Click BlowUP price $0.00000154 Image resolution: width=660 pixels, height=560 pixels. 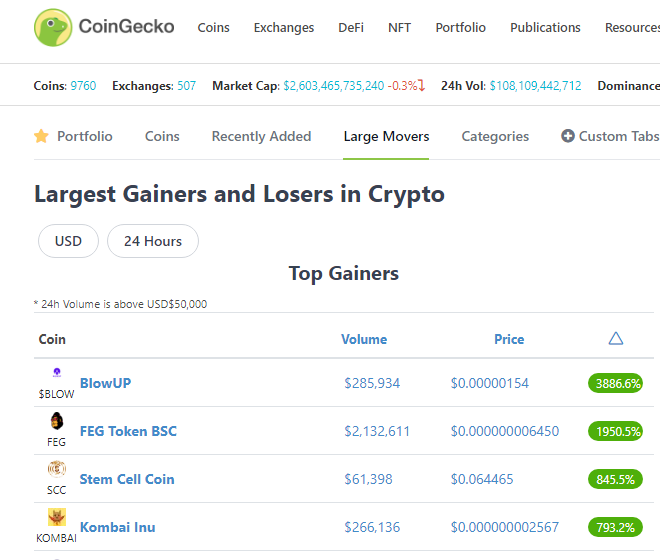click(490, 383)
